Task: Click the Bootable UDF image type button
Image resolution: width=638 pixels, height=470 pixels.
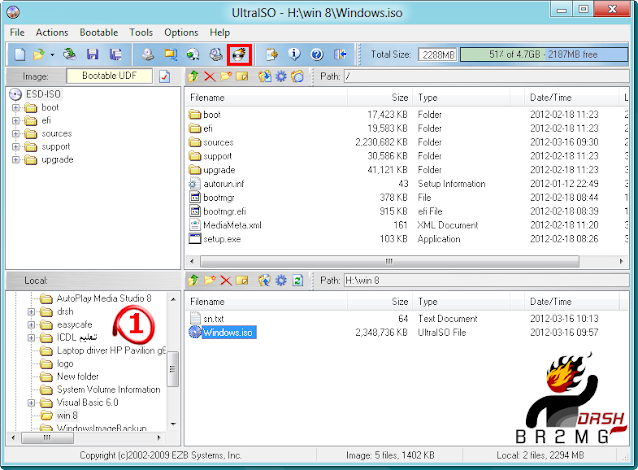Action: coord(109,76)
